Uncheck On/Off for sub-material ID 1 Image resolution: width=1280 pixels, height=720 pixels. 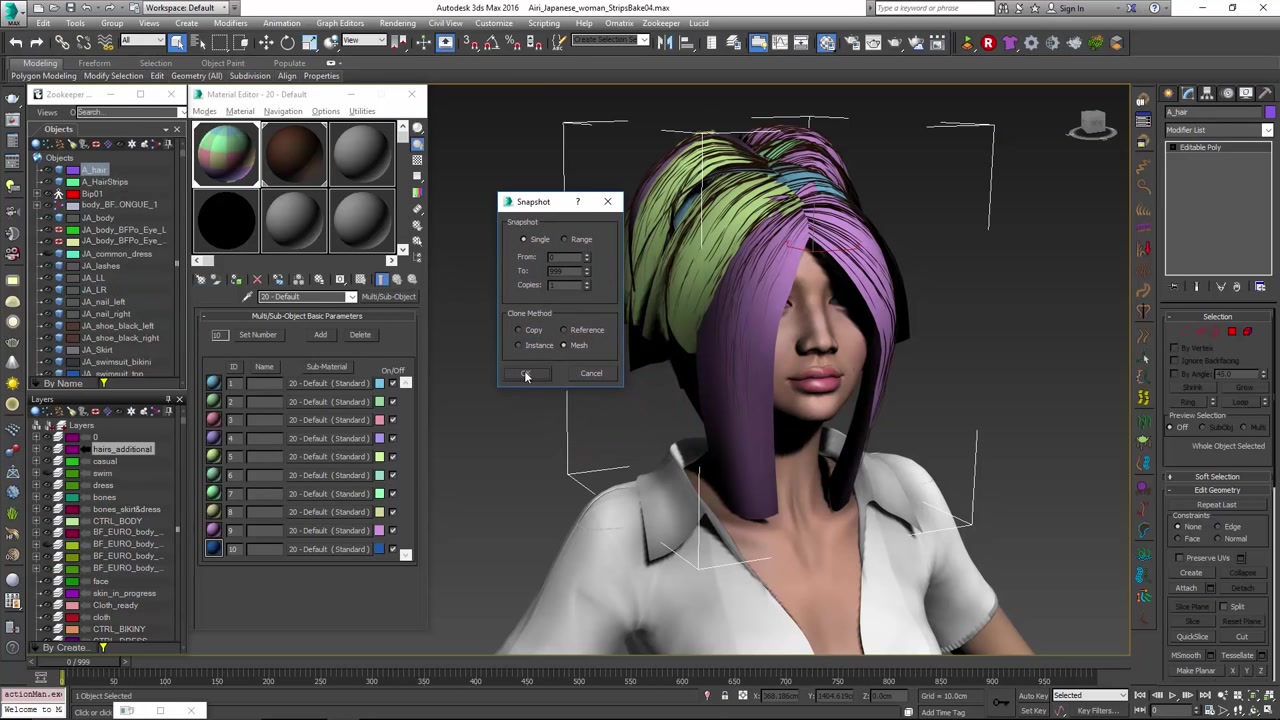(393, 383)
